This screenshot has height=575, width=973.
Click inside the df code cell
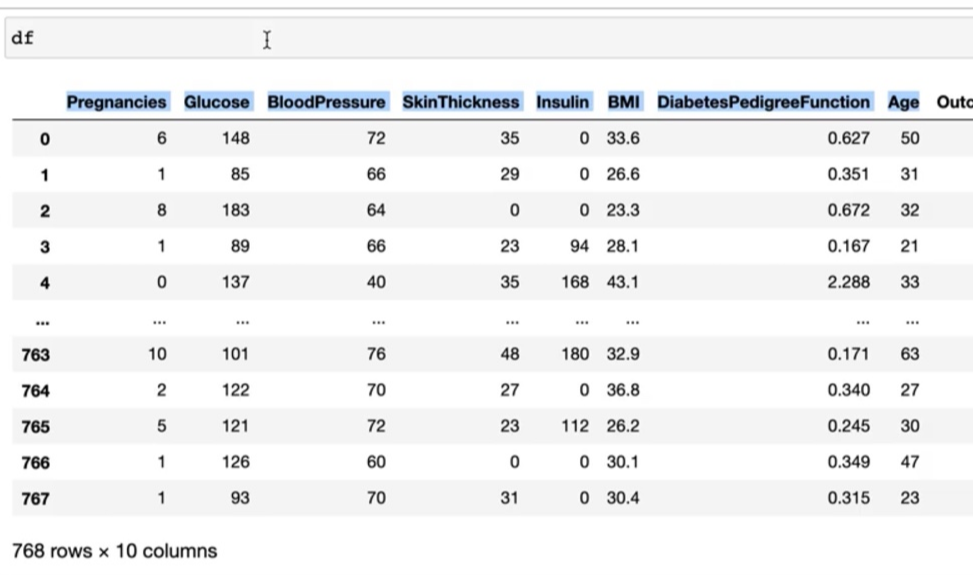tap(489, 38)
